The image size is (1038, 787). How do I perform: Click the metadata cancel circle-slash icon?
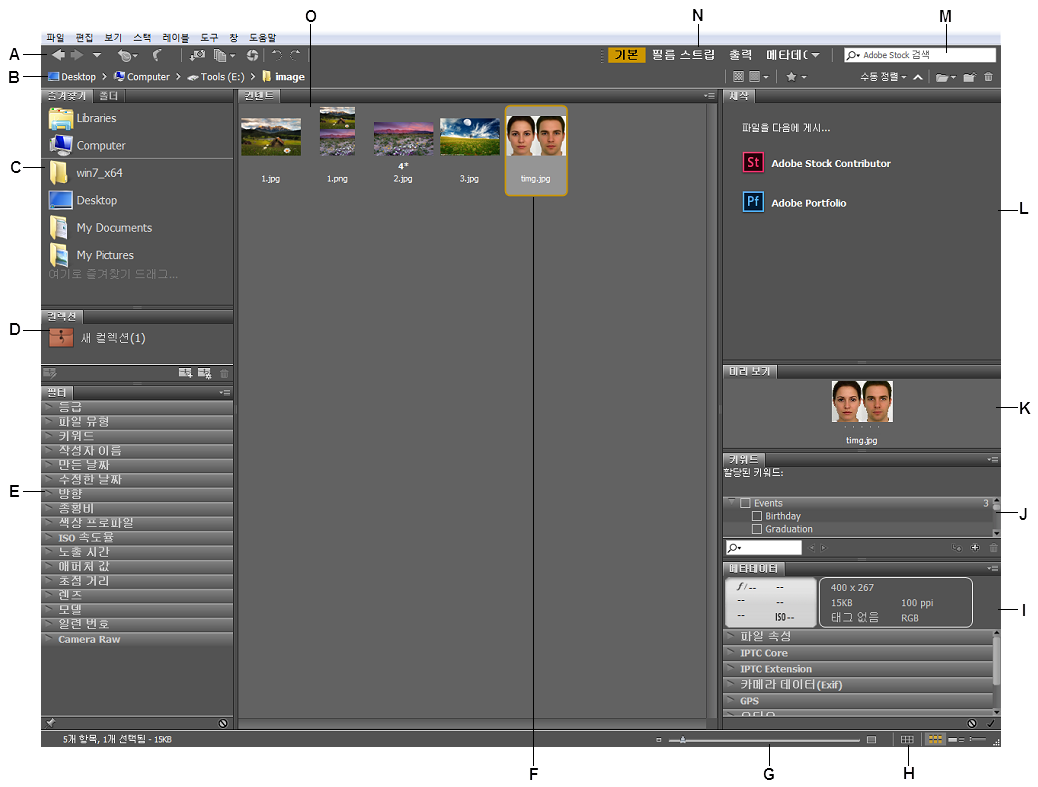(972, 723)
